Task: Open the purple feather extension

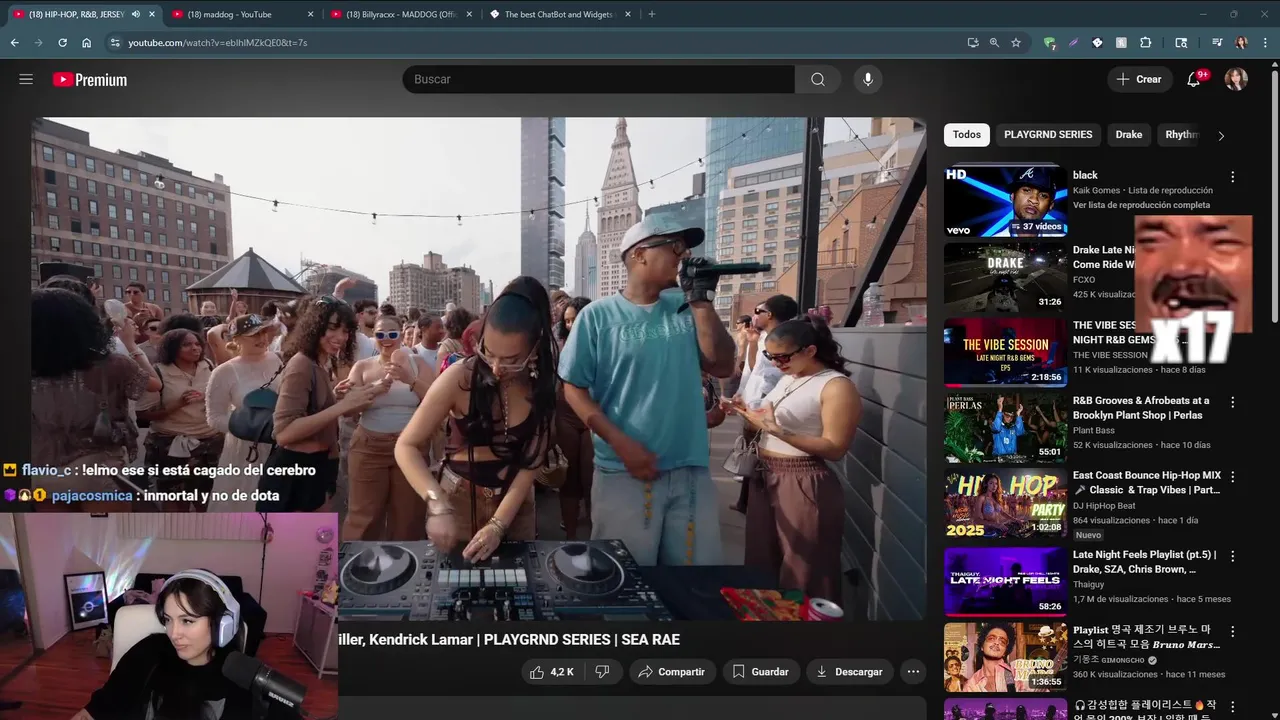Action: pos(1073,43)
